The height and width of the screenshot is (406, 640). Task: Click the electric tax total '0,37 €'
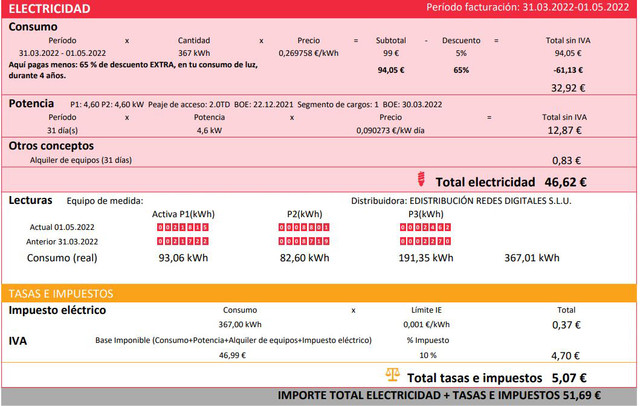(566, 325)
